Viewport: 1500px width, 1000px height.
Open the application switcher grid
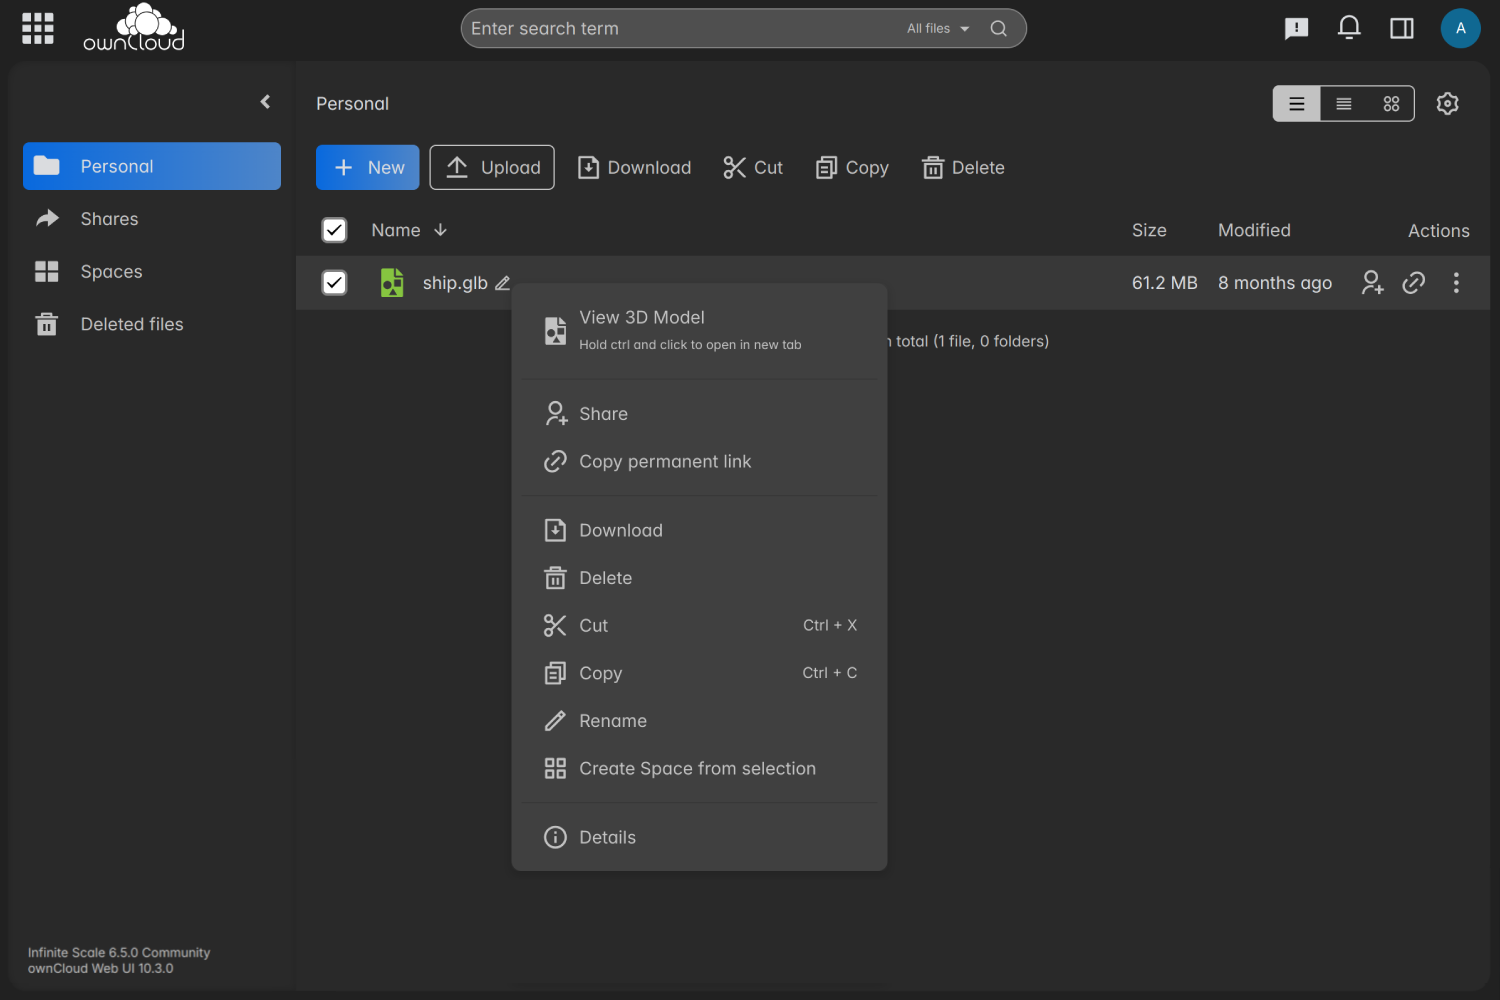point(38,28)
